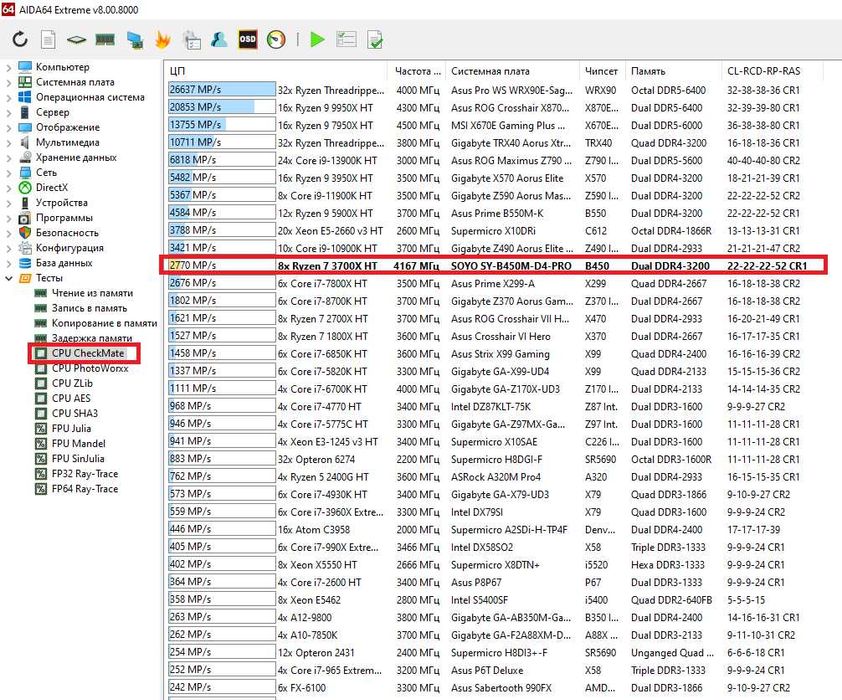
Task: Select Сеть in the tree
Action: [46, 172]
